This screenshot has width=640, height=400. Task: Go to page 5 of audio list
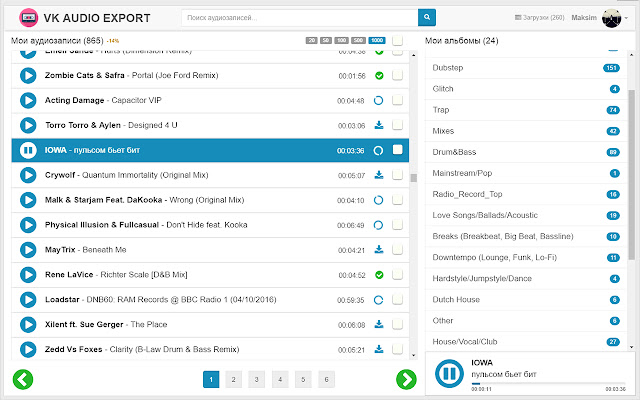[303, 380]
